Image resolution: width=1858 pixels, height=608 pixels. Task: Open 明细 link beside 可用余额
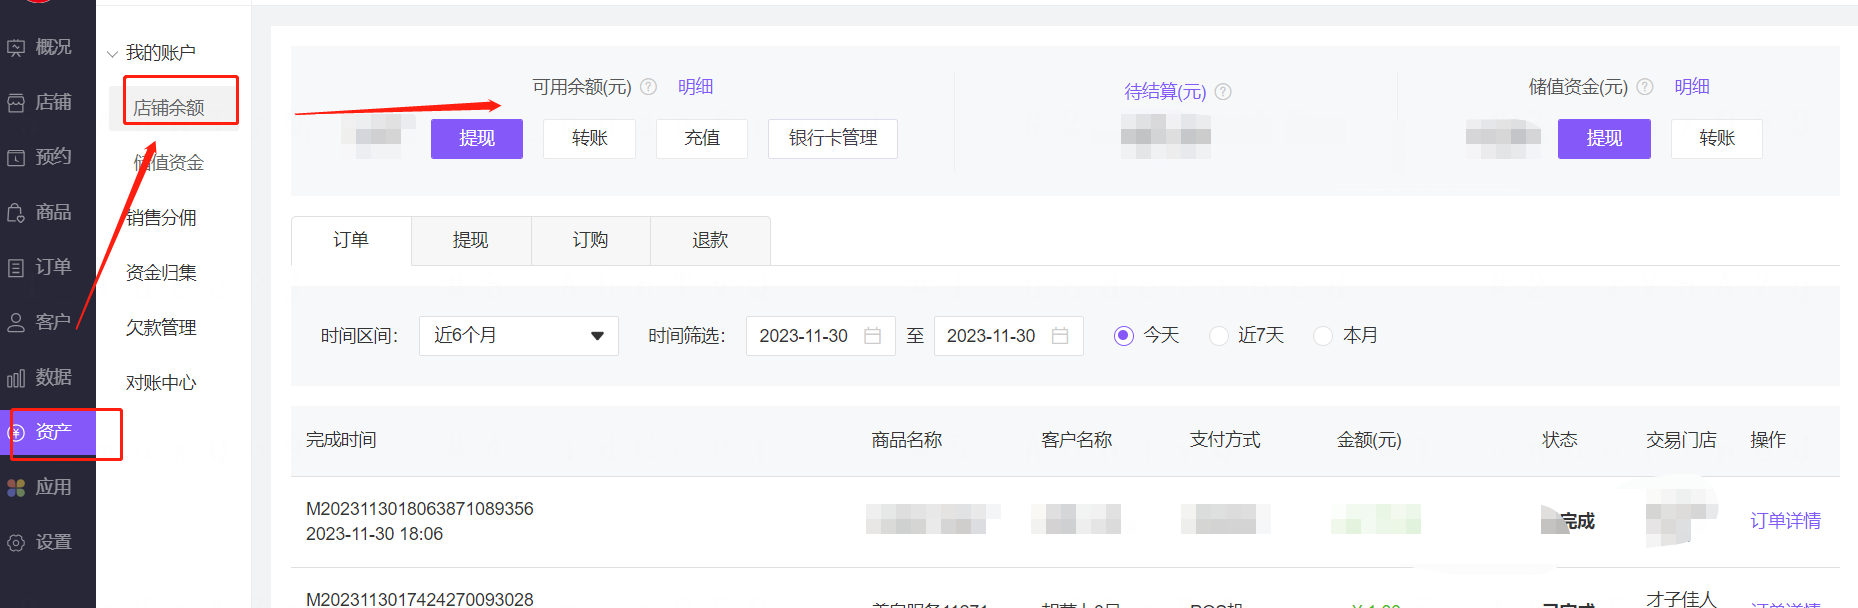(695, 87)
